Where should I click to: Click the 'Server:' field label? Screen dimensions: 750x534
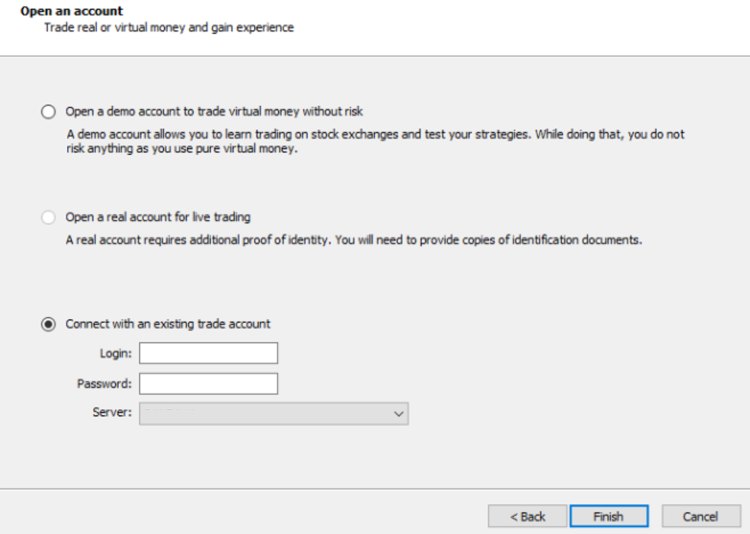point(112,413)
